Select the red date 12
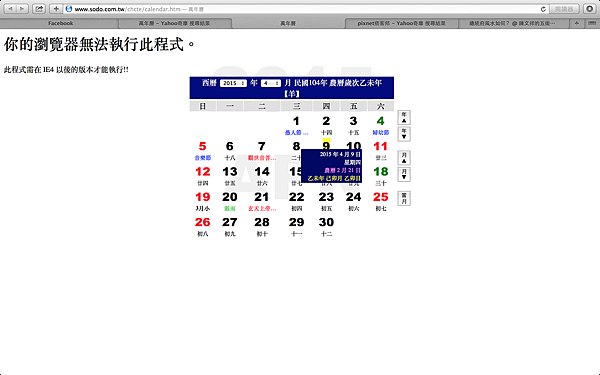Screen dimensions: 600x375 tap(202, 172)
